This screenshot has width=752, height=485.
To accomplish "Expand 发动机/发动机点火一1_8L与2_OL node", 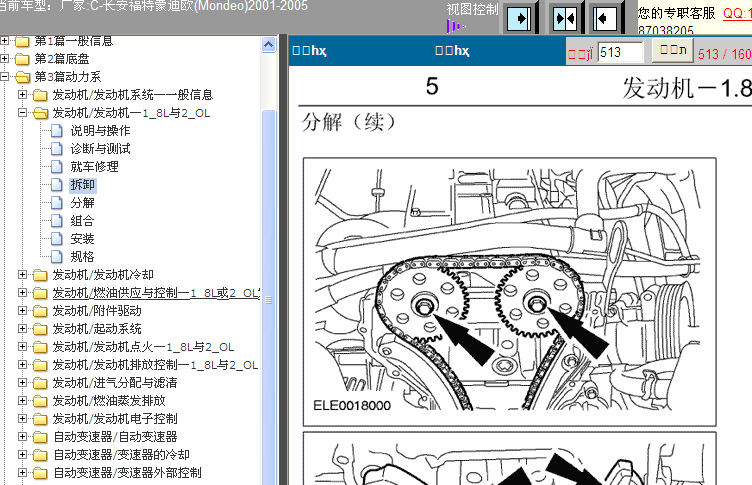I will point(23,346).
